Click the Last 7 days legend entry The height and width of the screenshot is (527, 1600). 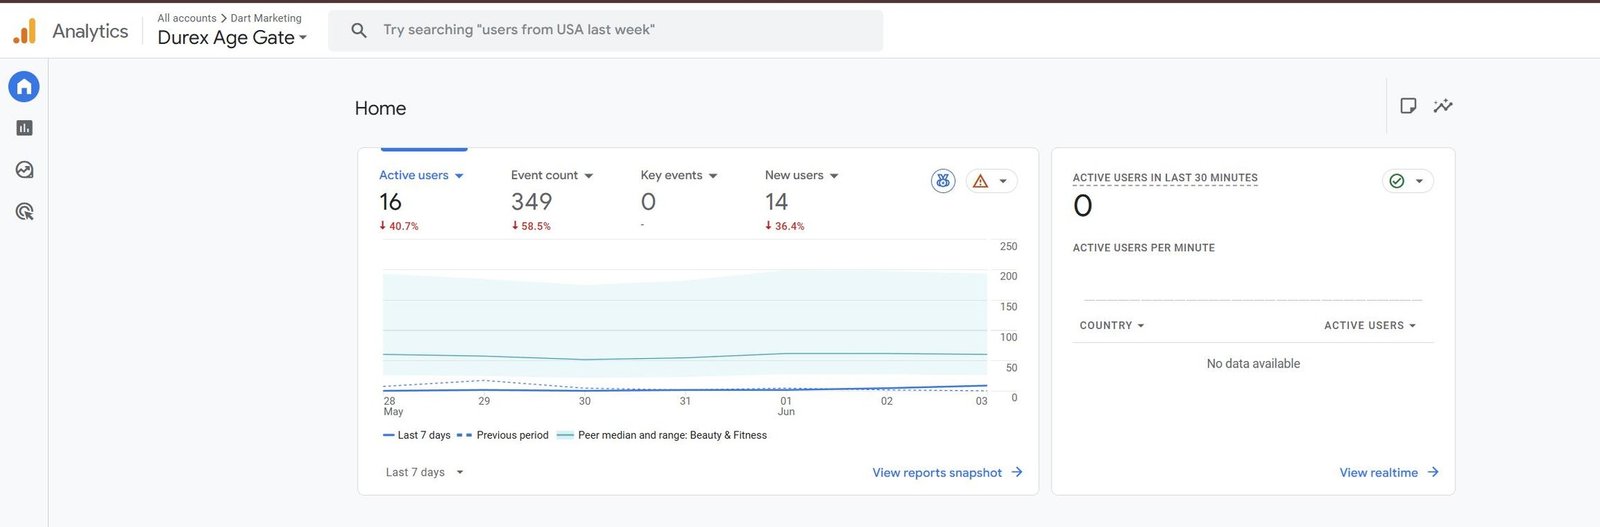pos(417,435)
